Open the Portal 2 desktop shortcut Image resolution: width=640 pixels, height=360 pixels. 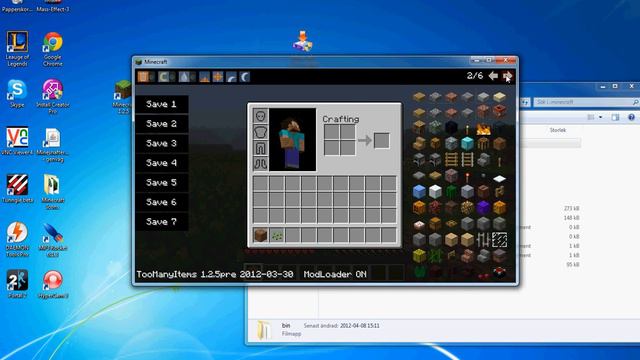(x=17, y=284)
